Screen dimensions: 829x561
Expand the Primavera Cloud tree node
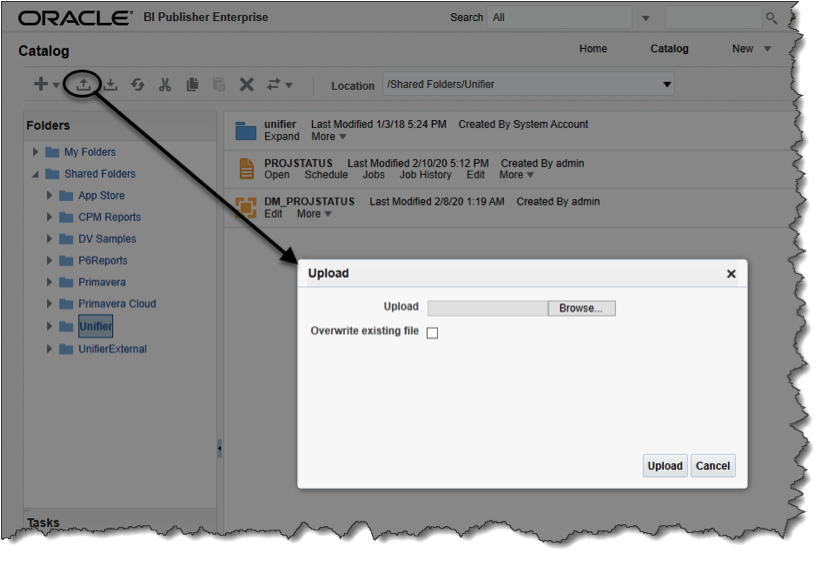pos(49,304)
